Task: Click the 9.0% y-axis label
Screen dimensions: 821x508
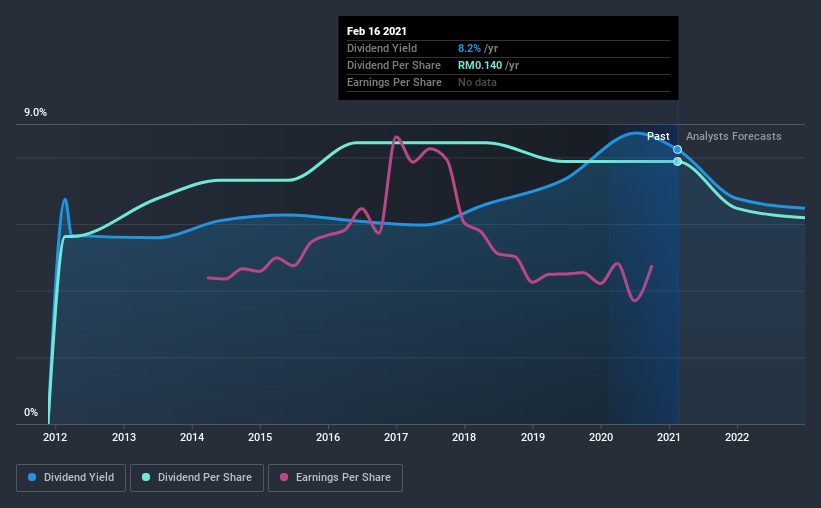Action: click(35, 113)
